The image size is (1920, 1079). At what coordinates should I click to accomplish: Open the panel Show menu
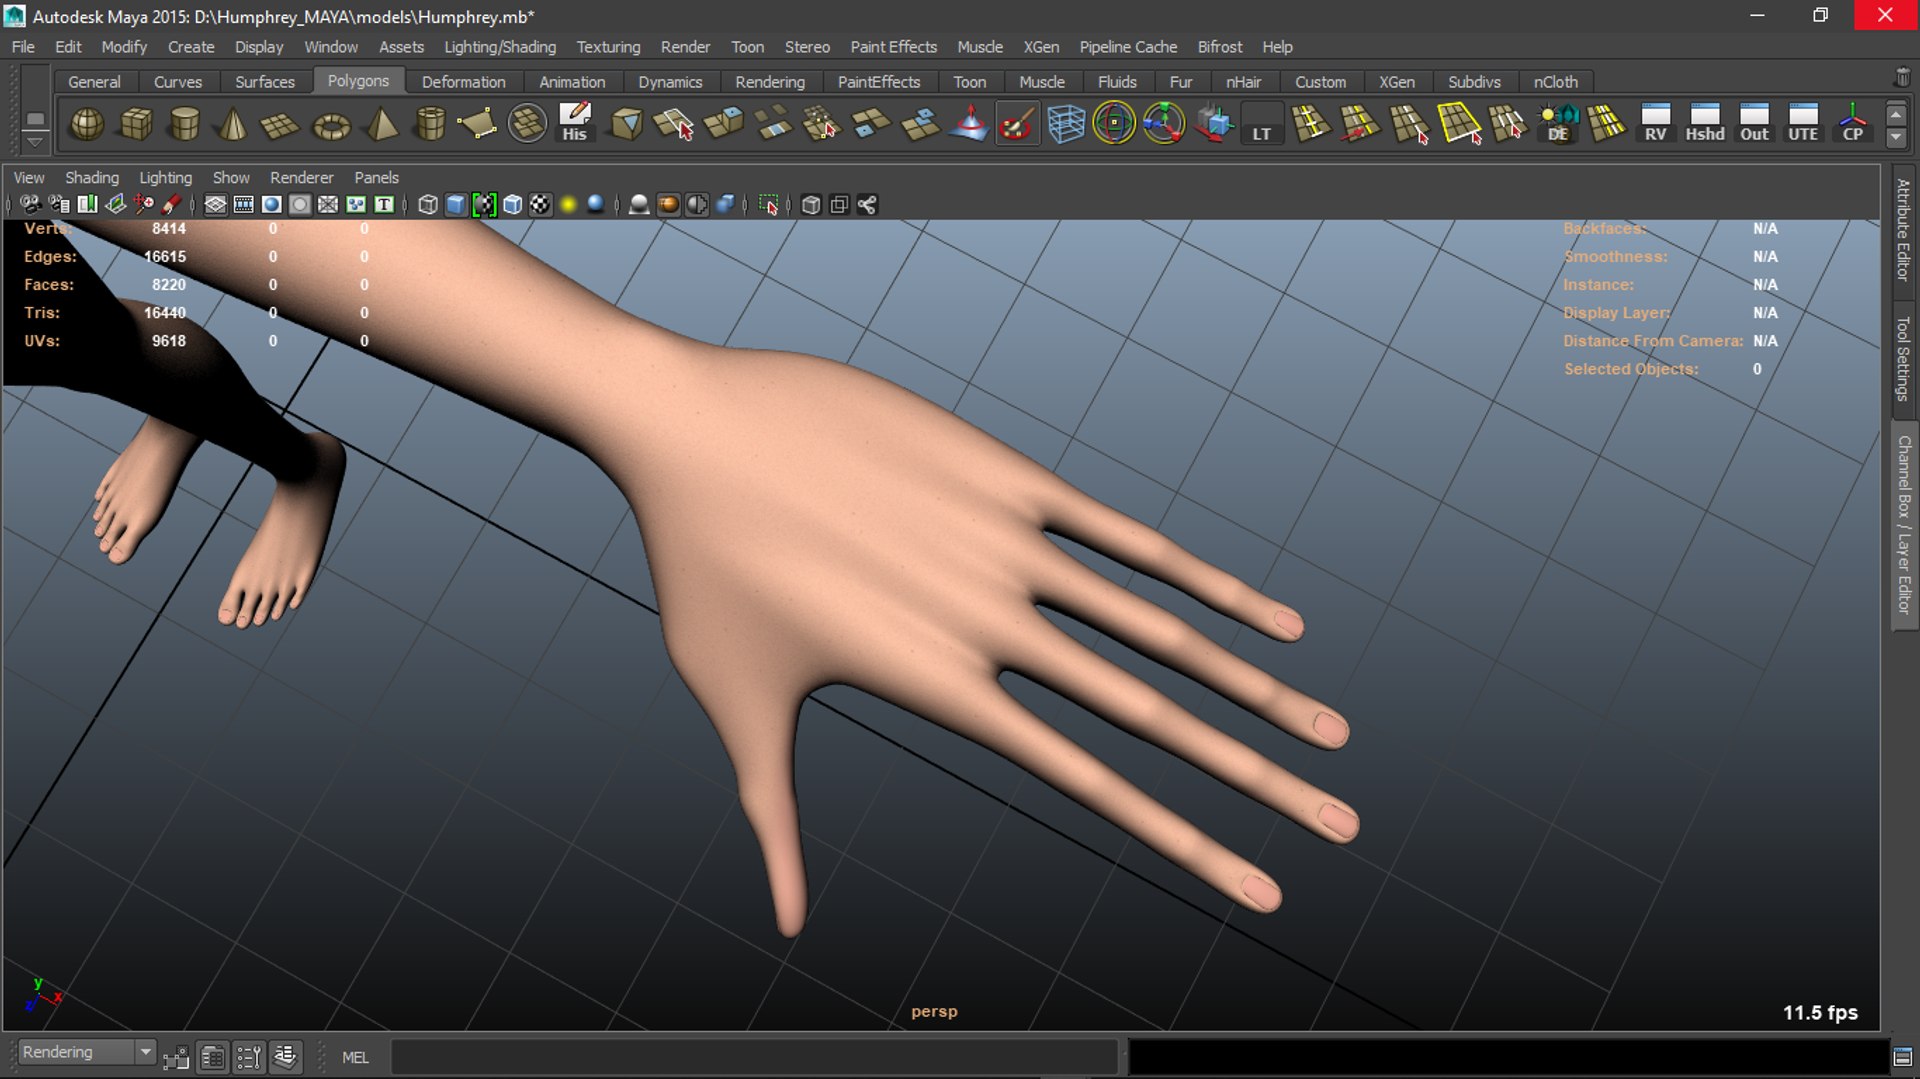click(231, 177)
